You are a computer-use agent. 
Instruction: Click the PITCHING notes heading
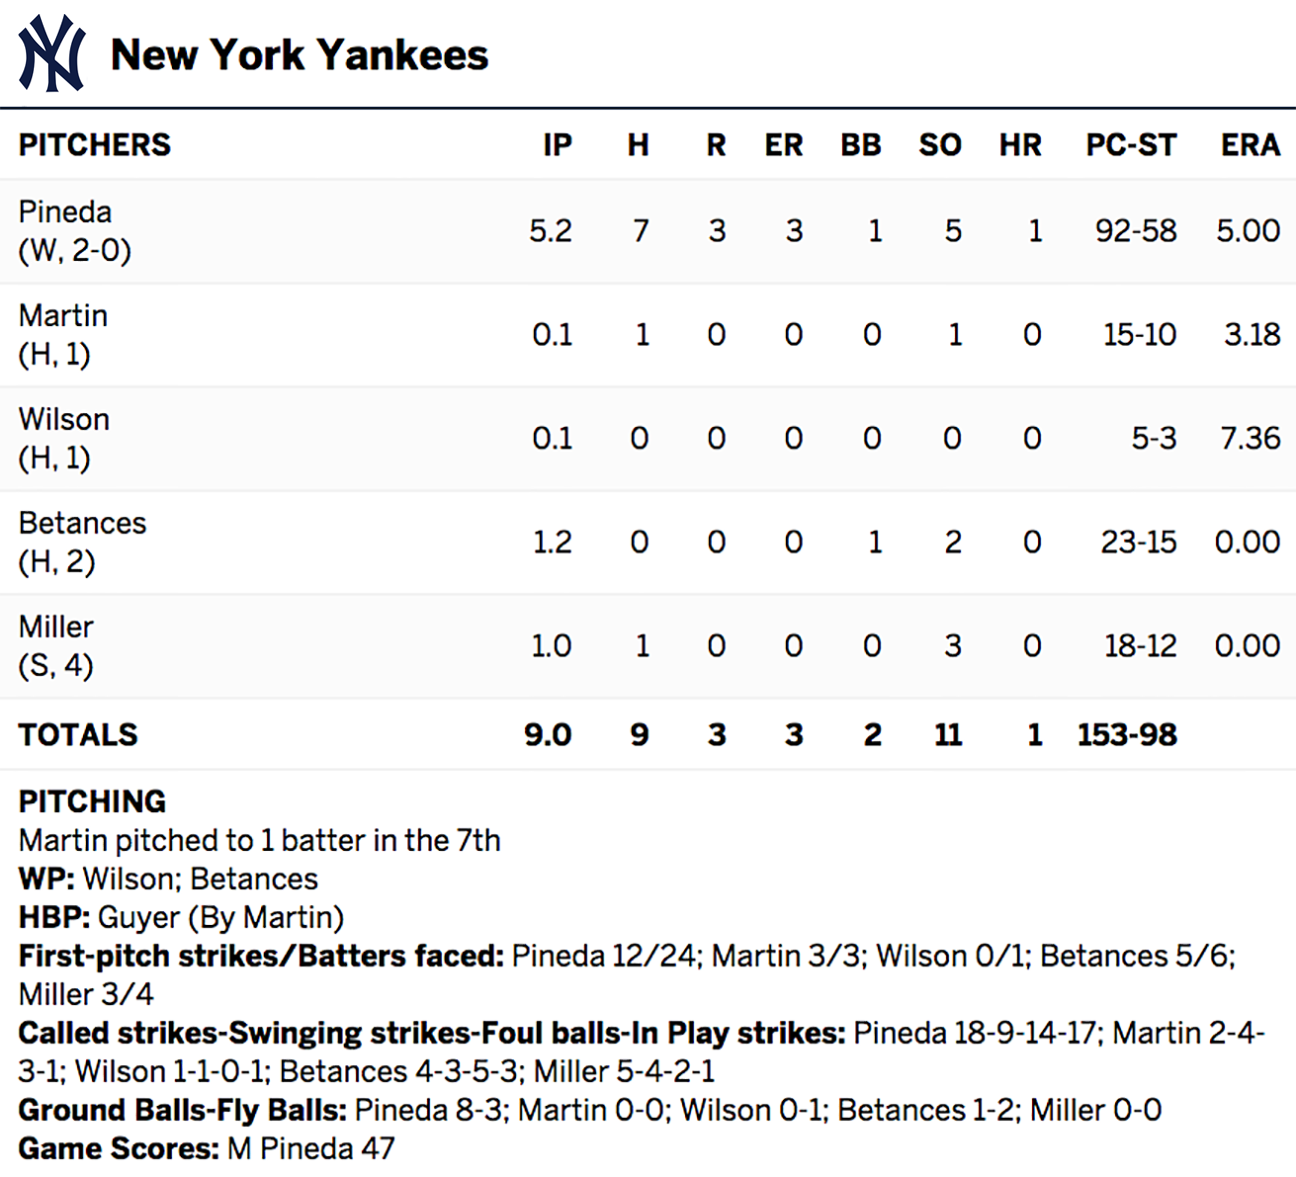pyautogui.click(x=92, y=802)
